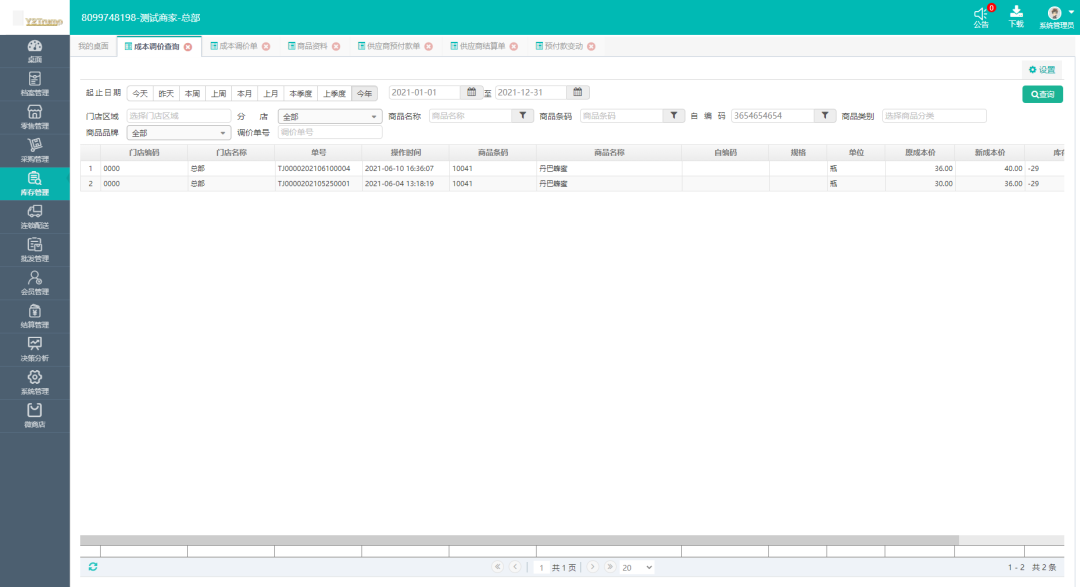Select the 本月 date range option

244,93
